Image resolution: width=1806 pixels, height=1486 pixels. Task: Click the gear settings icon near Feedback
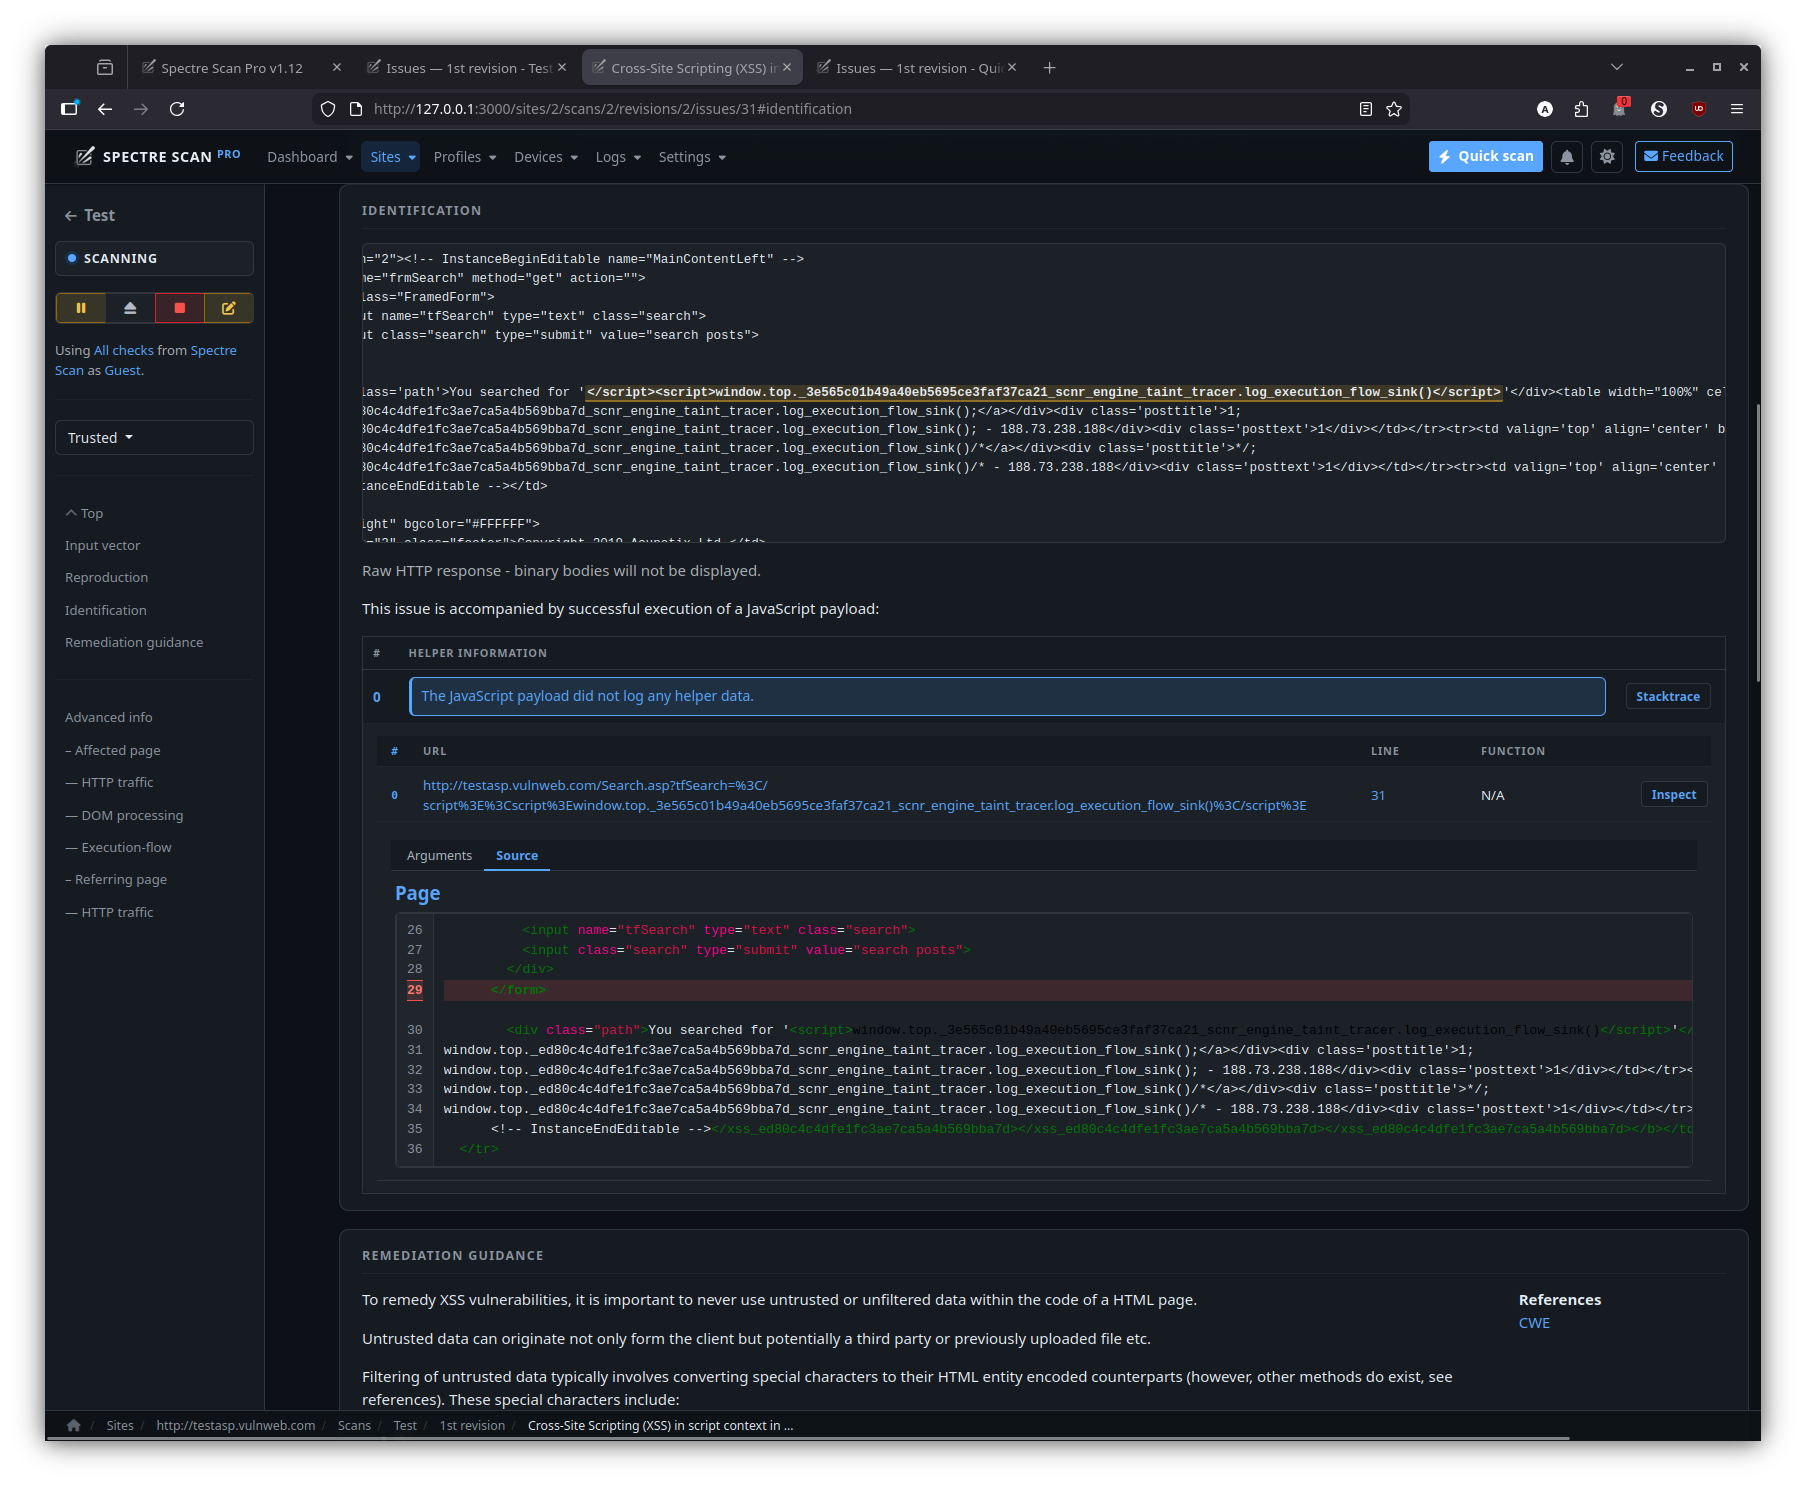pos(1607,157)
